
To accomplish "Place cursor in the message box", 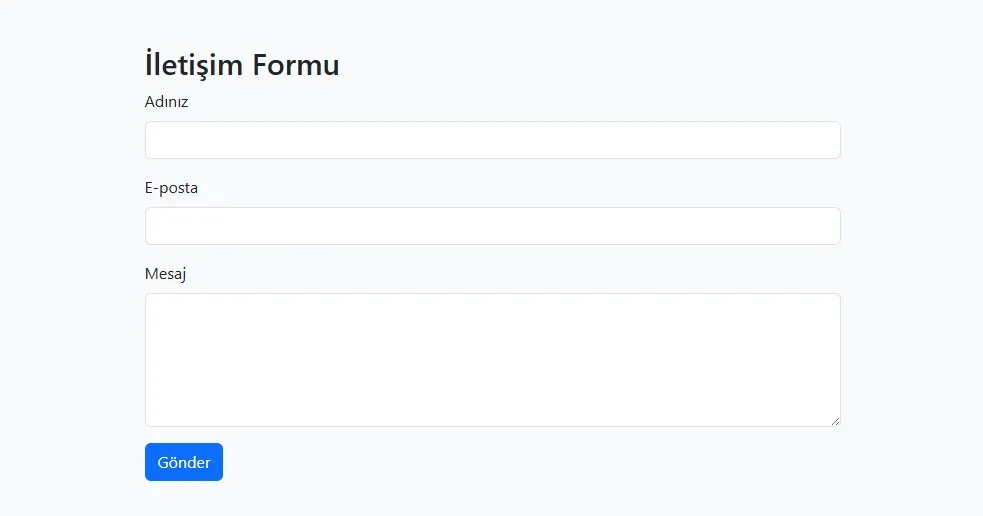I will coord(492,360).
